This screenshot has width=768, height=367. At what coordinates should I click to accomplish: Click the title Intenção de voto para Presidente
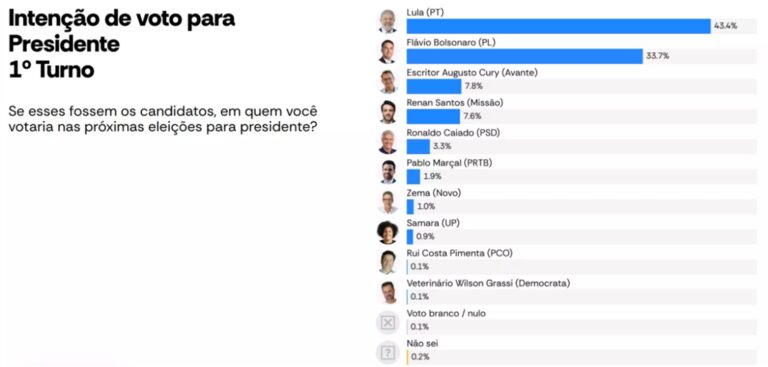pyautogui.click(x=121, y=31)
